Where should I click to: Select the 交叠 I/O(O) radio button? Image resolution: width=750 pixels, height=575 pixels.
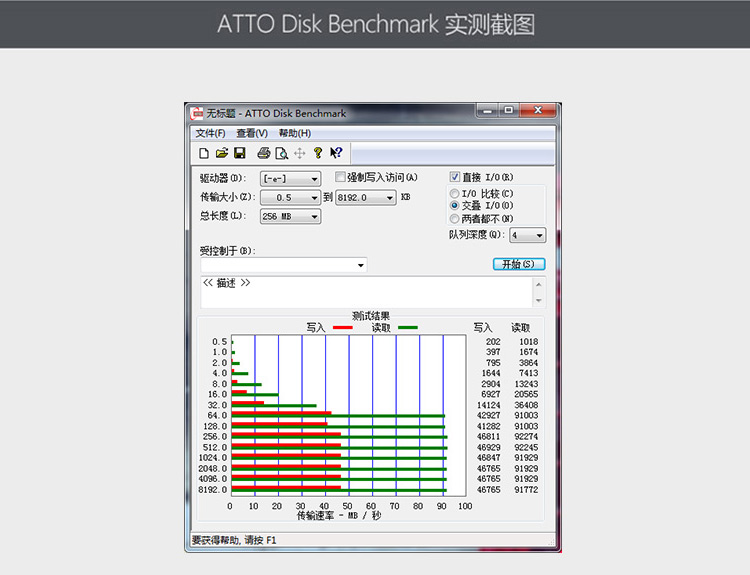454,206
